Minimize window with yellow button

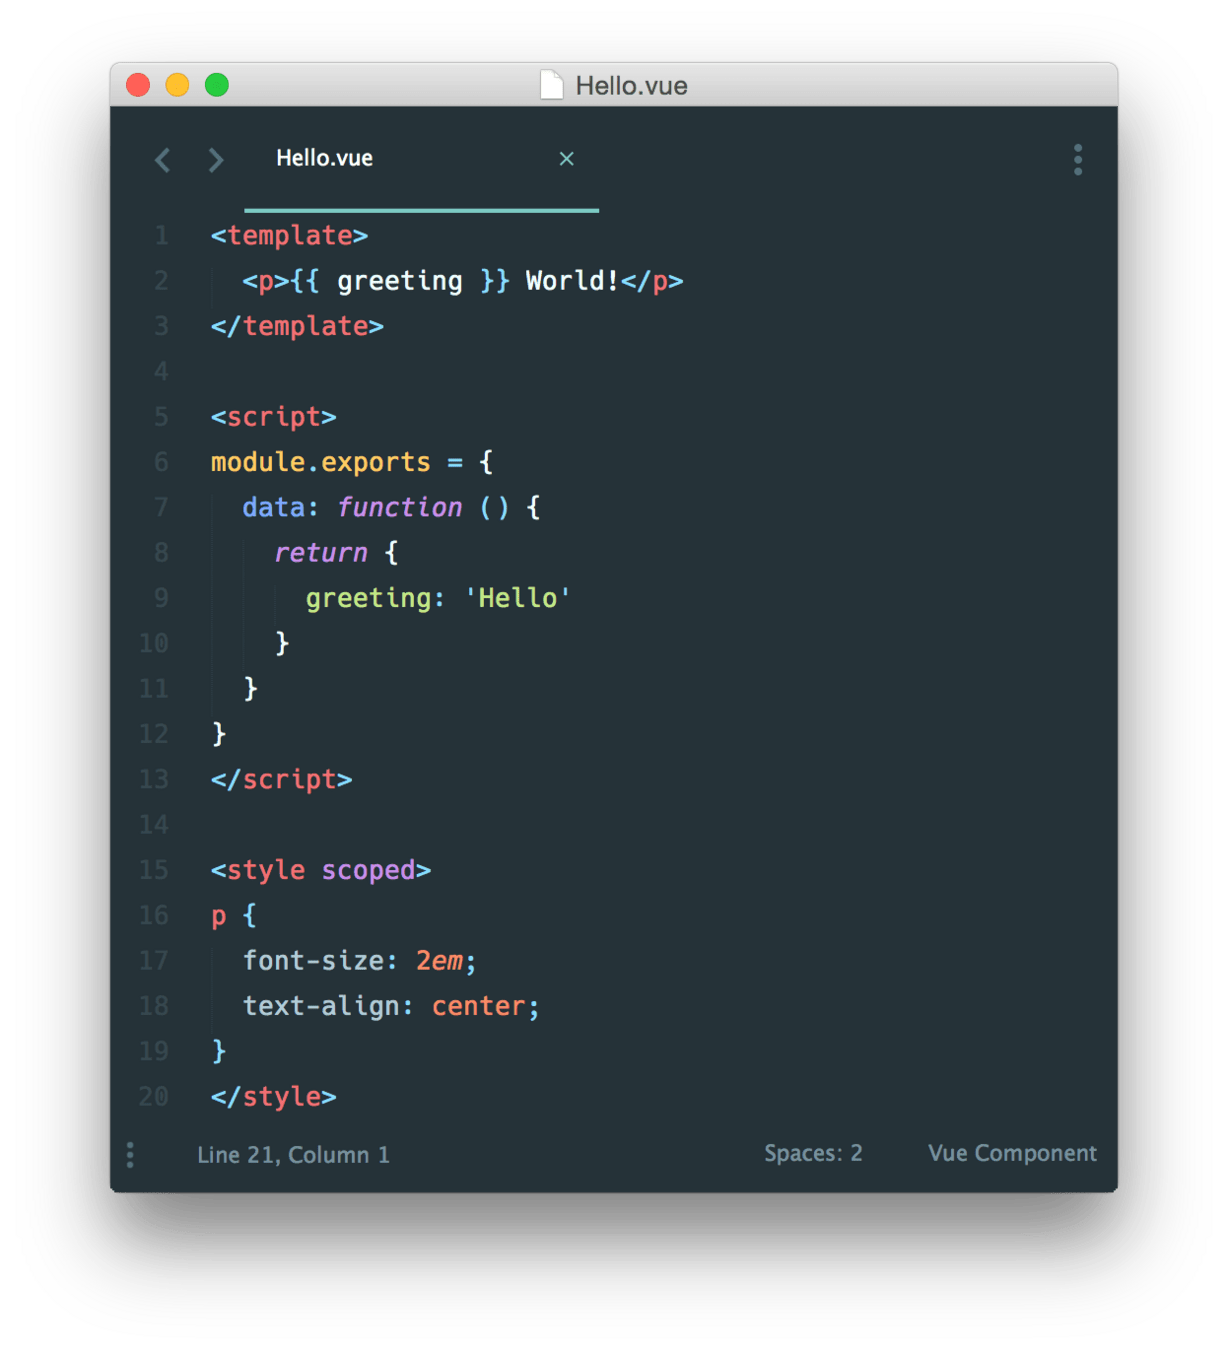tap(177, 85)
